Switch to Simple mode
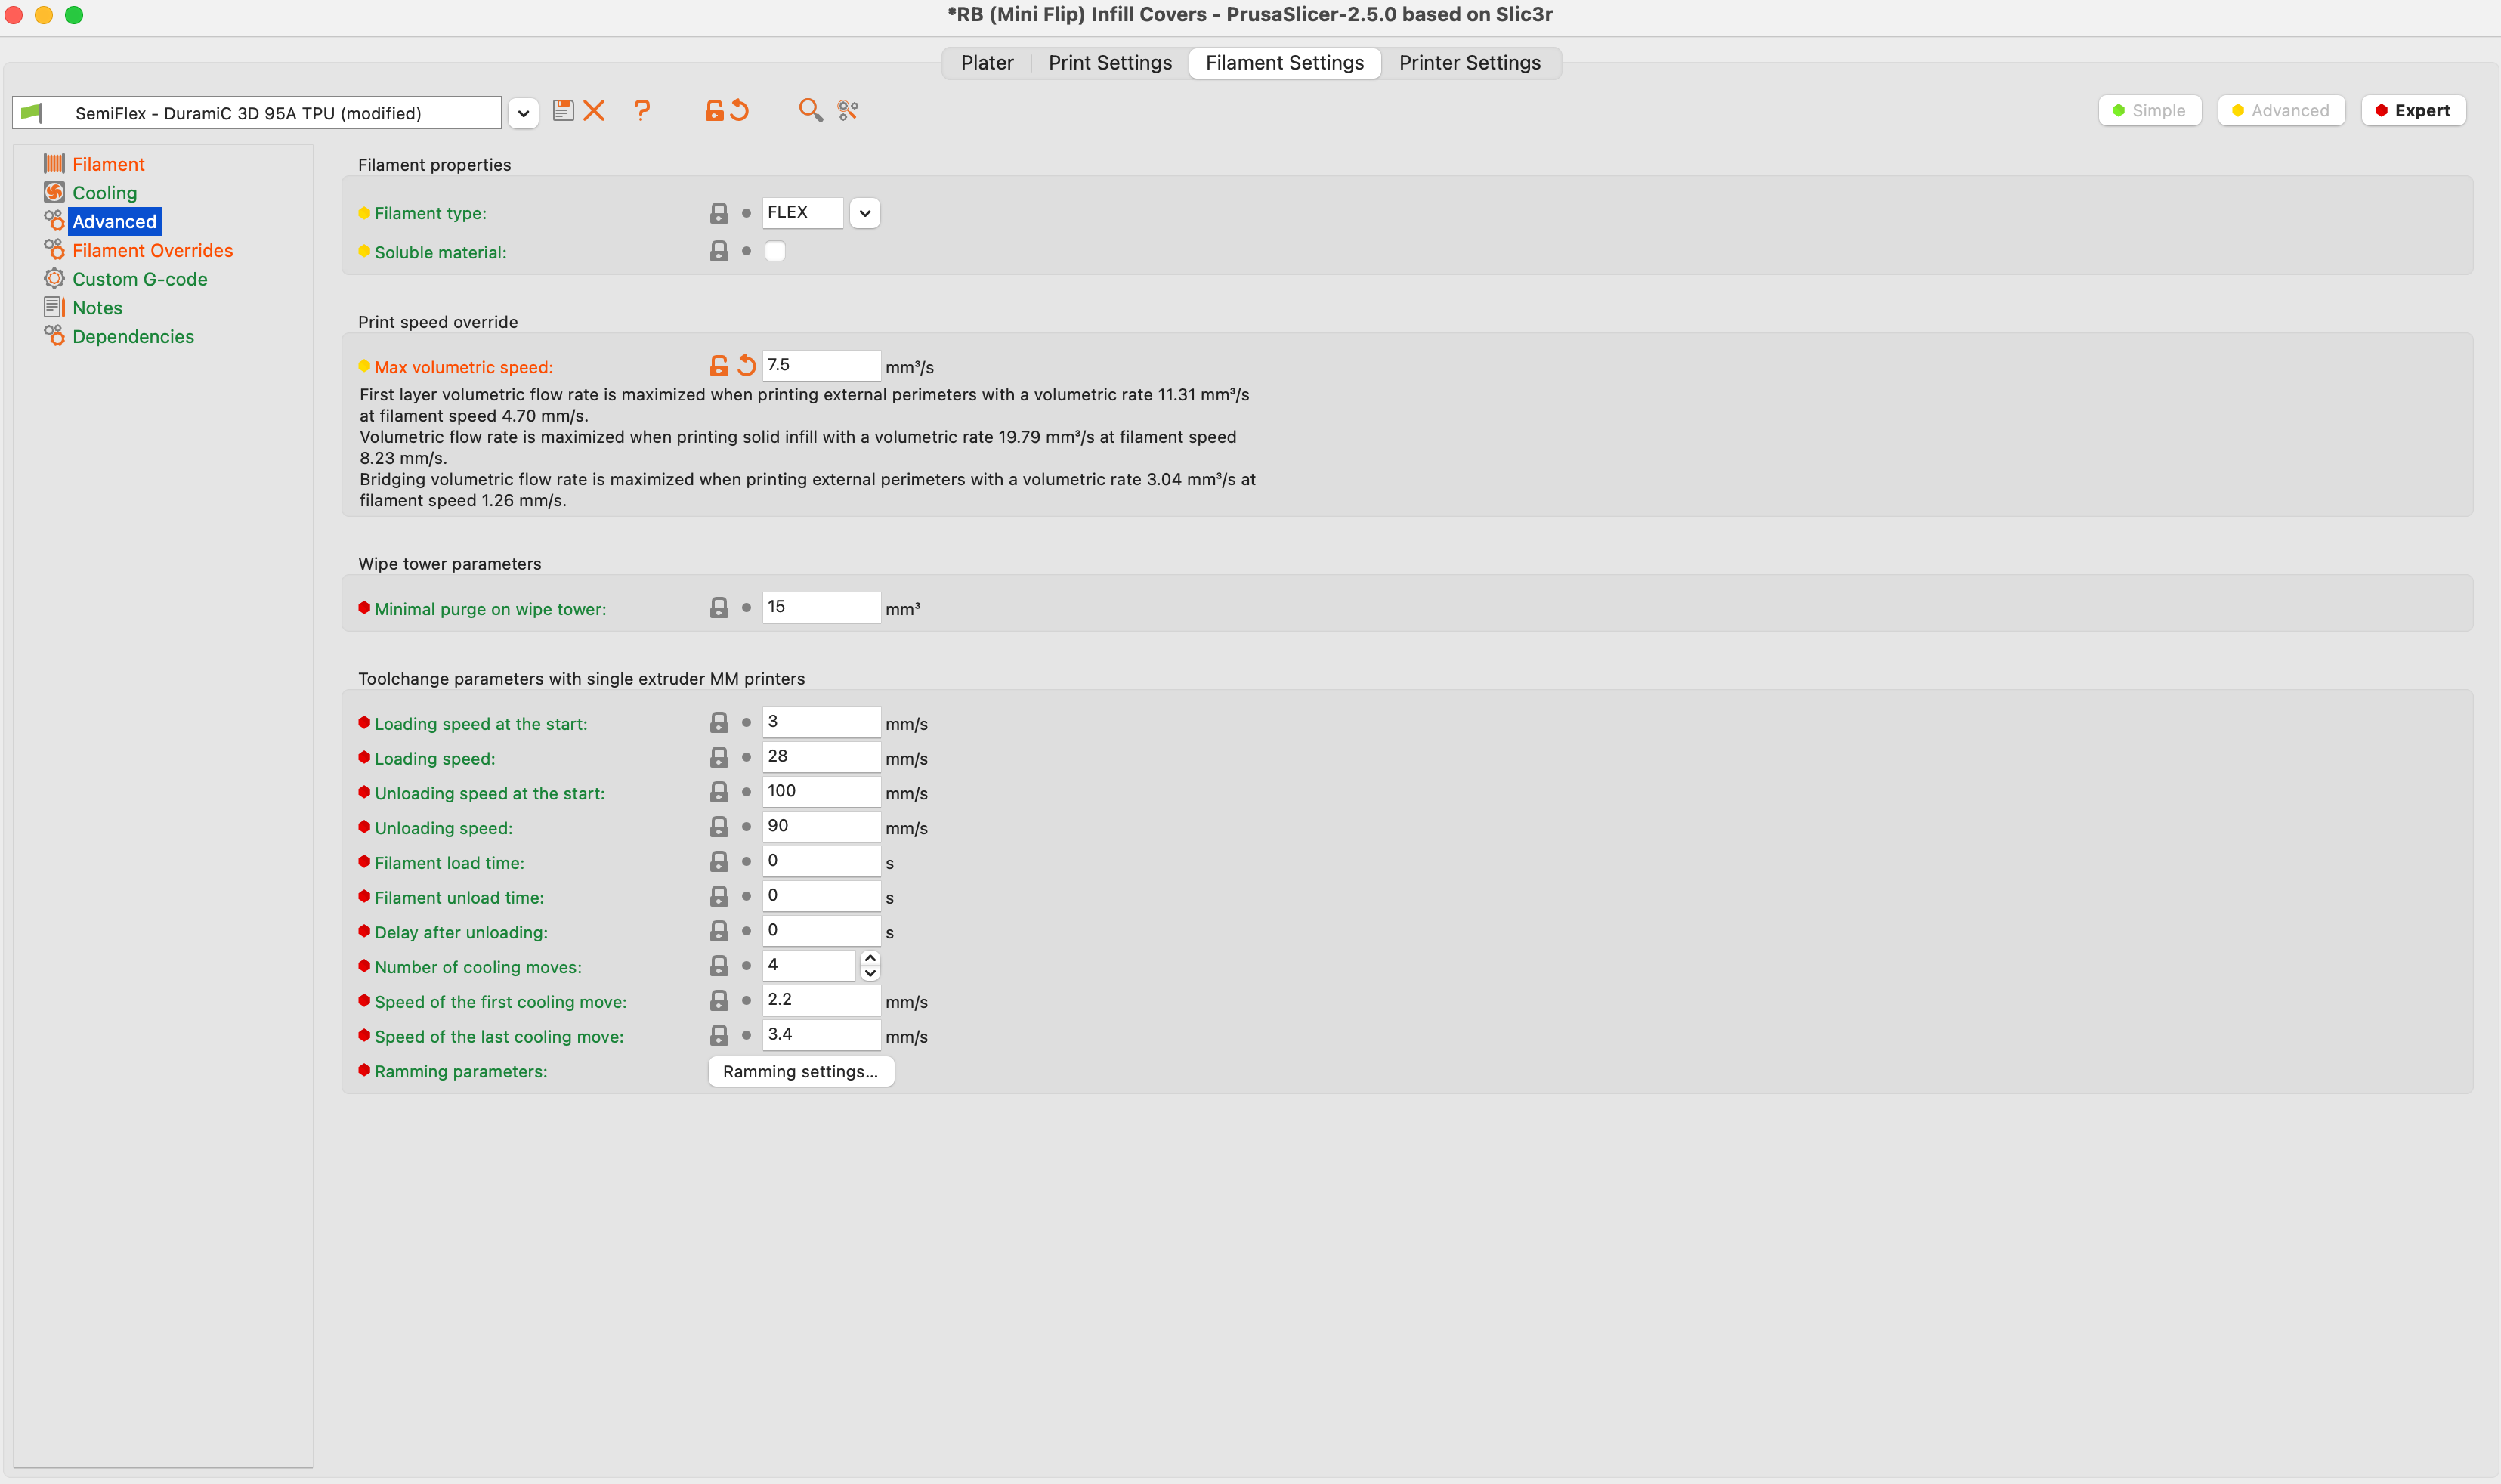2501x1484 pixels. tap(2149, 111)
